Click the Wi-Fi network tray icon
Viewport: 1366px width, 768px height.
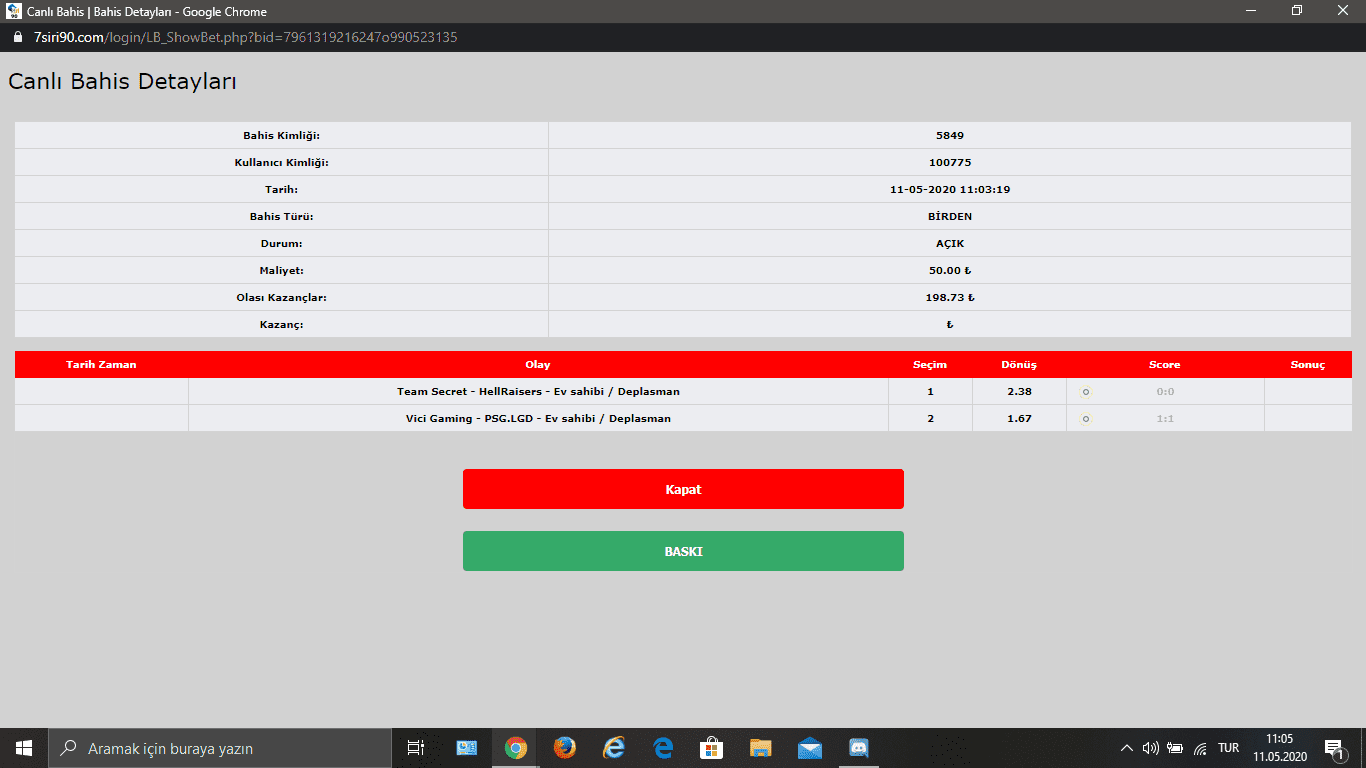pos(1200,748)
